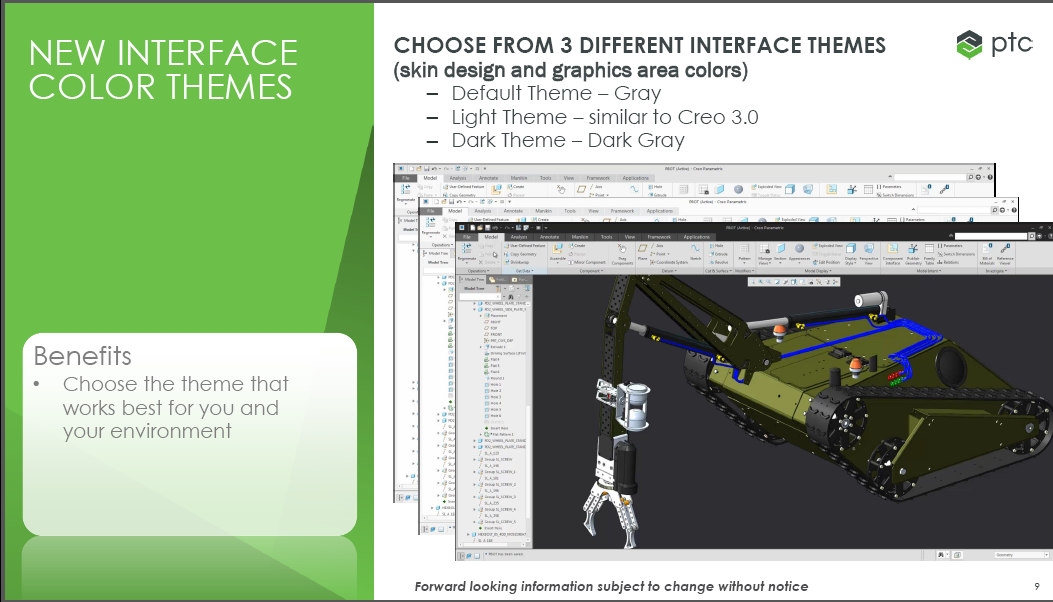Screen dimensions: 1053x602
Task: Open Applications tab in gray theme window
Action: 635,178
